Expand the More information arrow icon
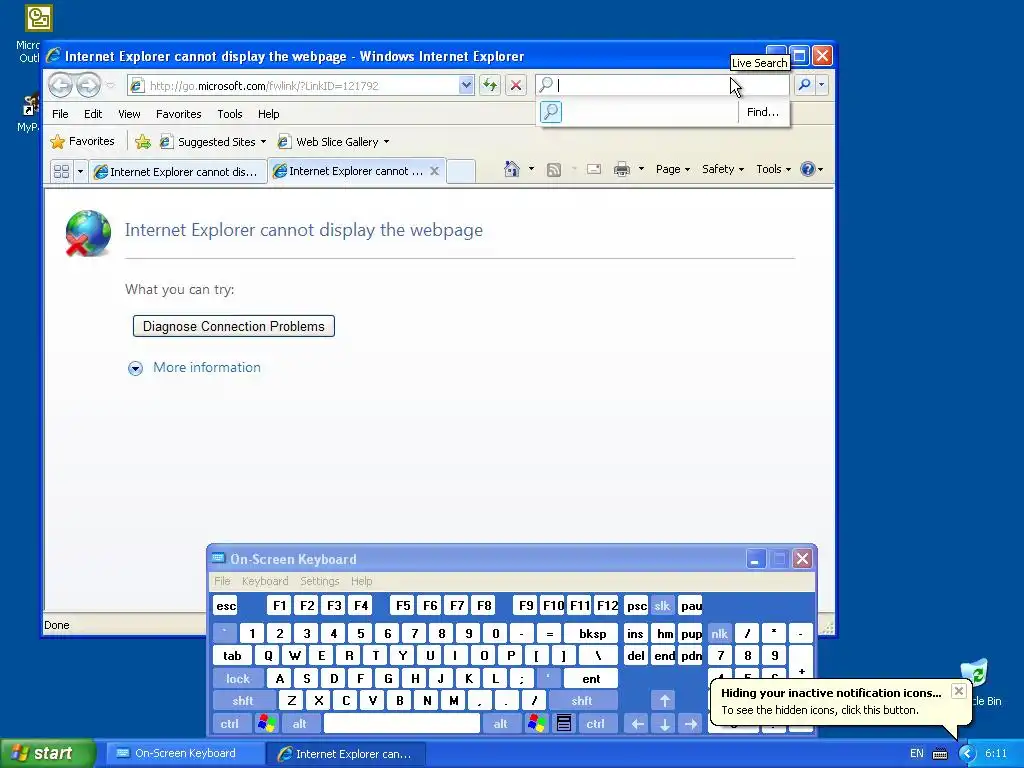The image size is (1024, 768). (135, 368)
